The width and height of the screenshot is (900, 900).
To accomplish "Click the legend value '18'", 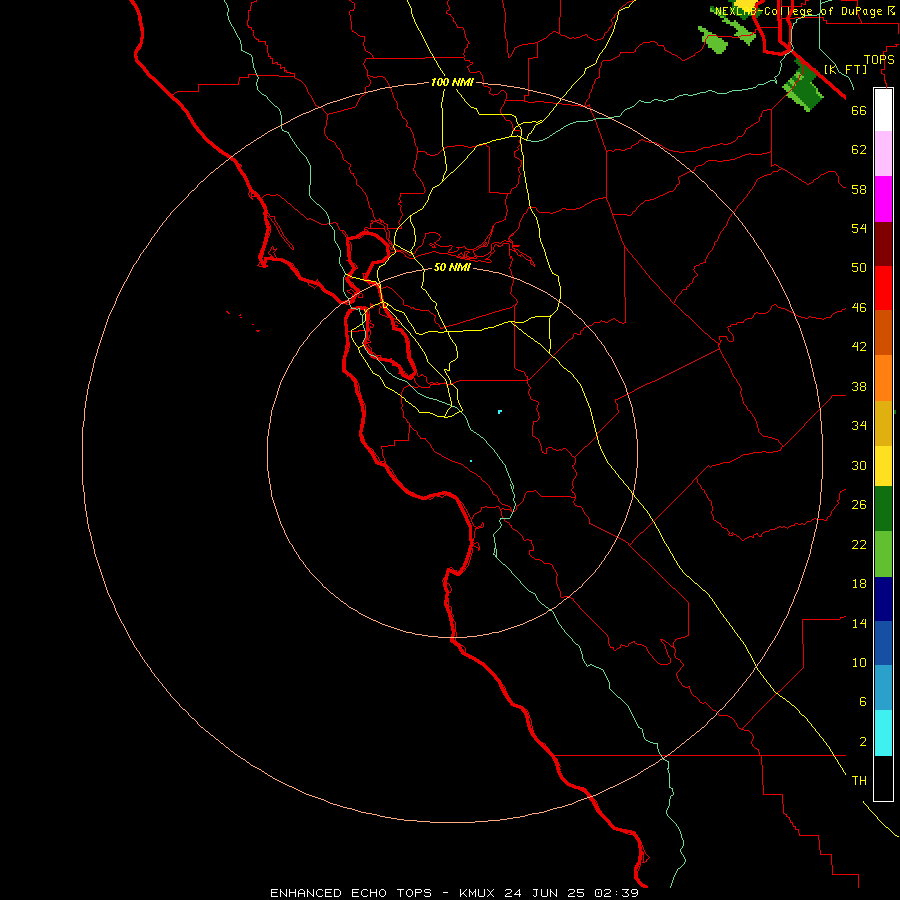I will click(x=859, y=584).
